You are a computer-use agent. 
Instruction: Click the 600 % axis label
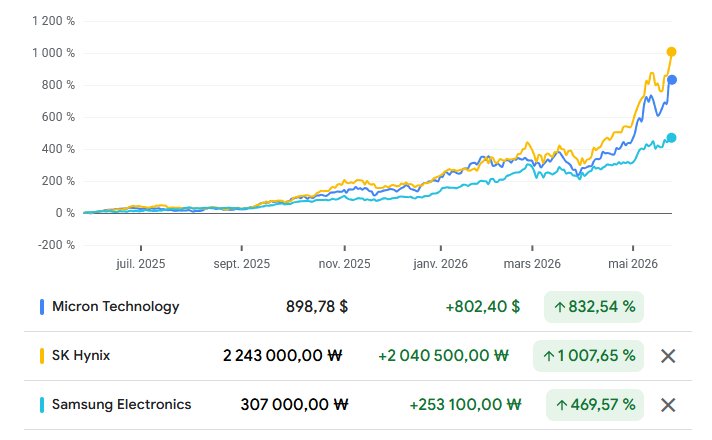click(58, 117)
